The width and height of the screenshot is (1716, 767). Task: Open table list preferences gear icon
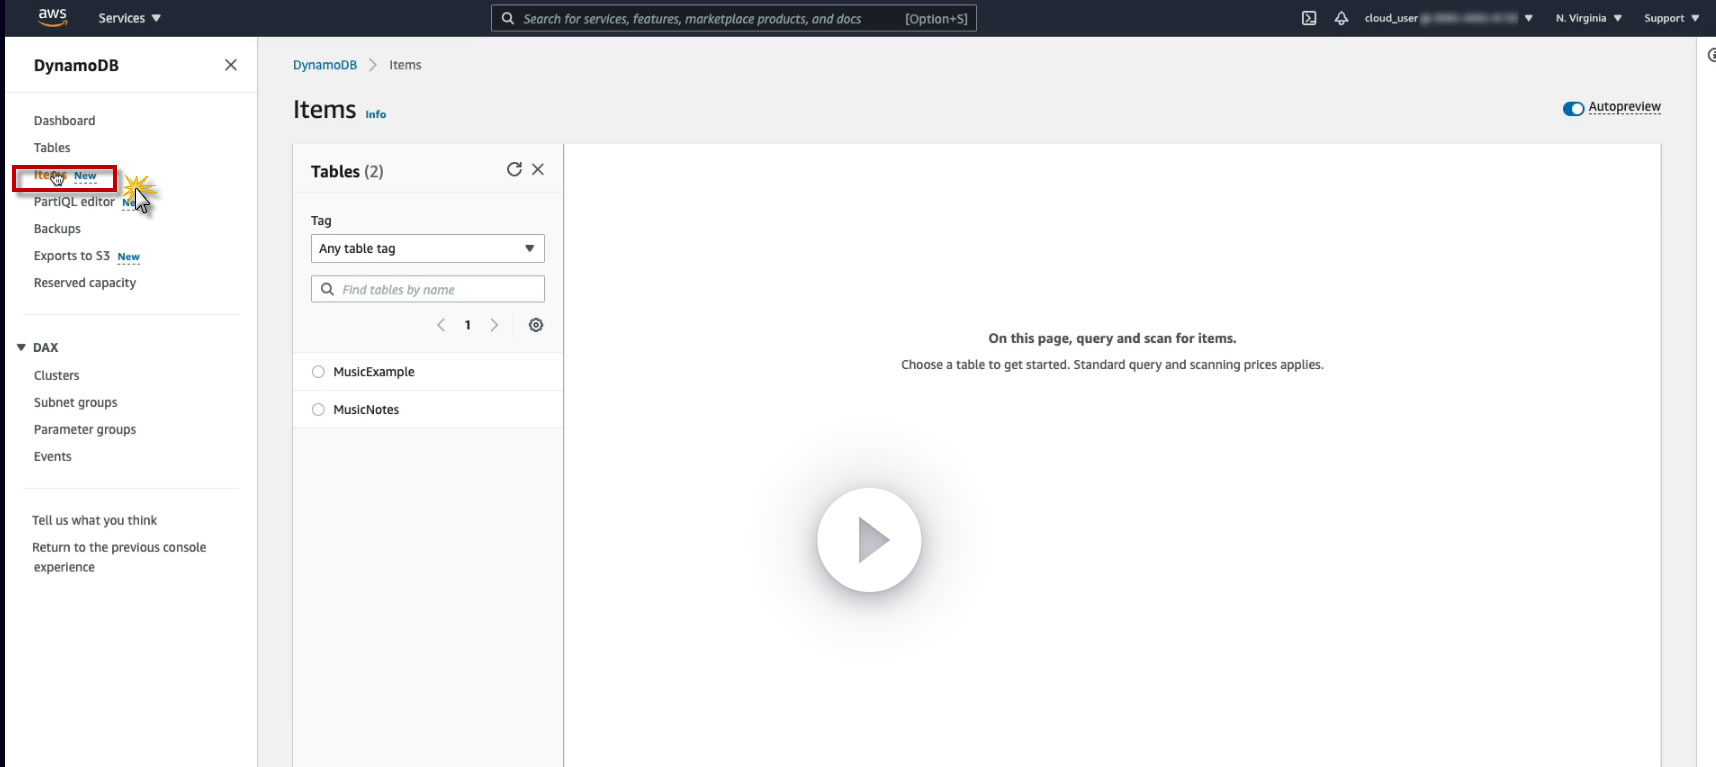[x=536, y=325]
